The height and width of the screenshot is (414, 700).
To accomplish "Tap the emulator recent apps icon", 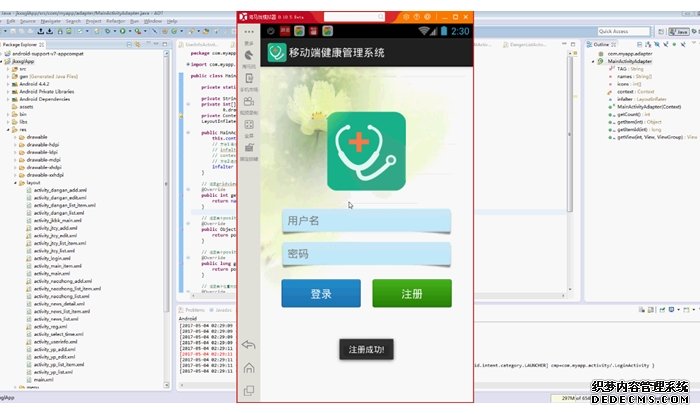I will (x=249, y=390).
